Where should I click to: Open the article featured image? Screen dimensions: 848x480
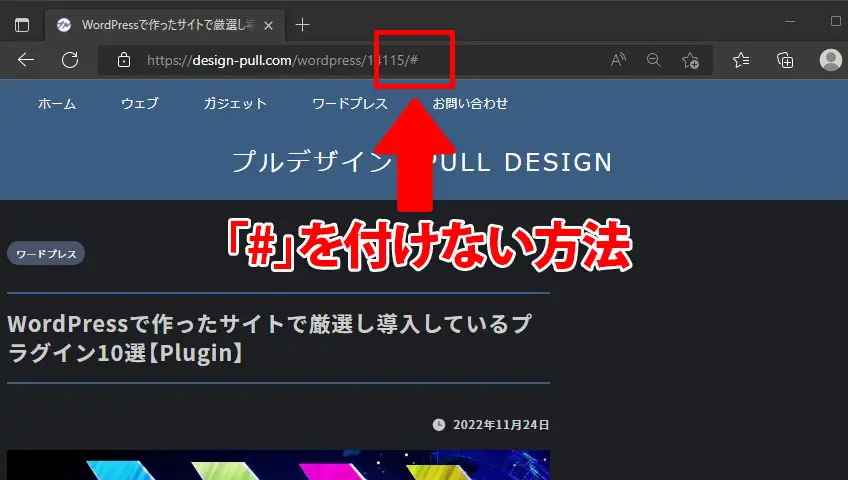click(x=279, y=465)
